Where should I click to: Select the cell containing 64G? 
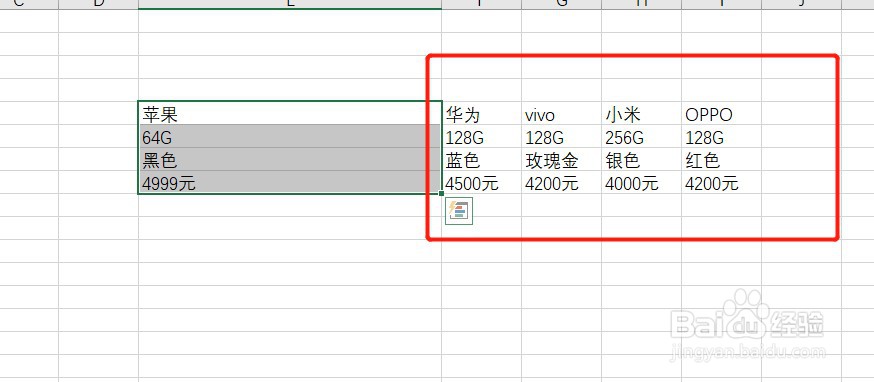pos(290,136)
